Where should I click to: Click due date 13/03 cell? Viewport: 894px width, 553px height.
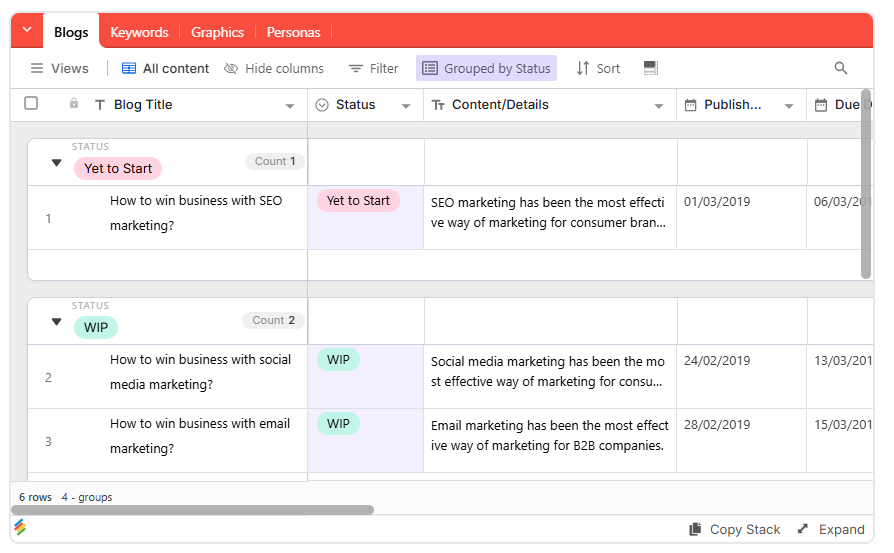pos(840,376)
